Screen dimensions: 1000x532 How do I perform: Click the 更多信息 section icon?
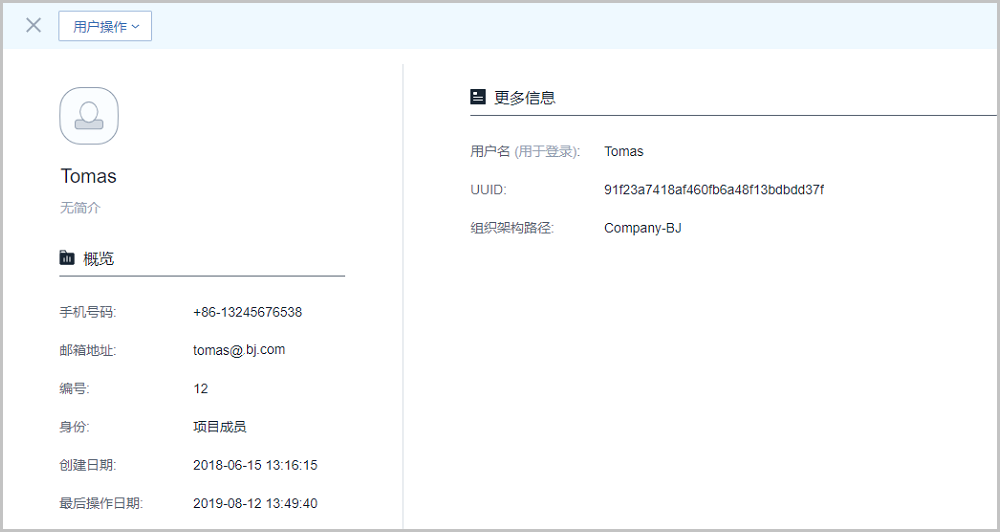pos(478,97)
